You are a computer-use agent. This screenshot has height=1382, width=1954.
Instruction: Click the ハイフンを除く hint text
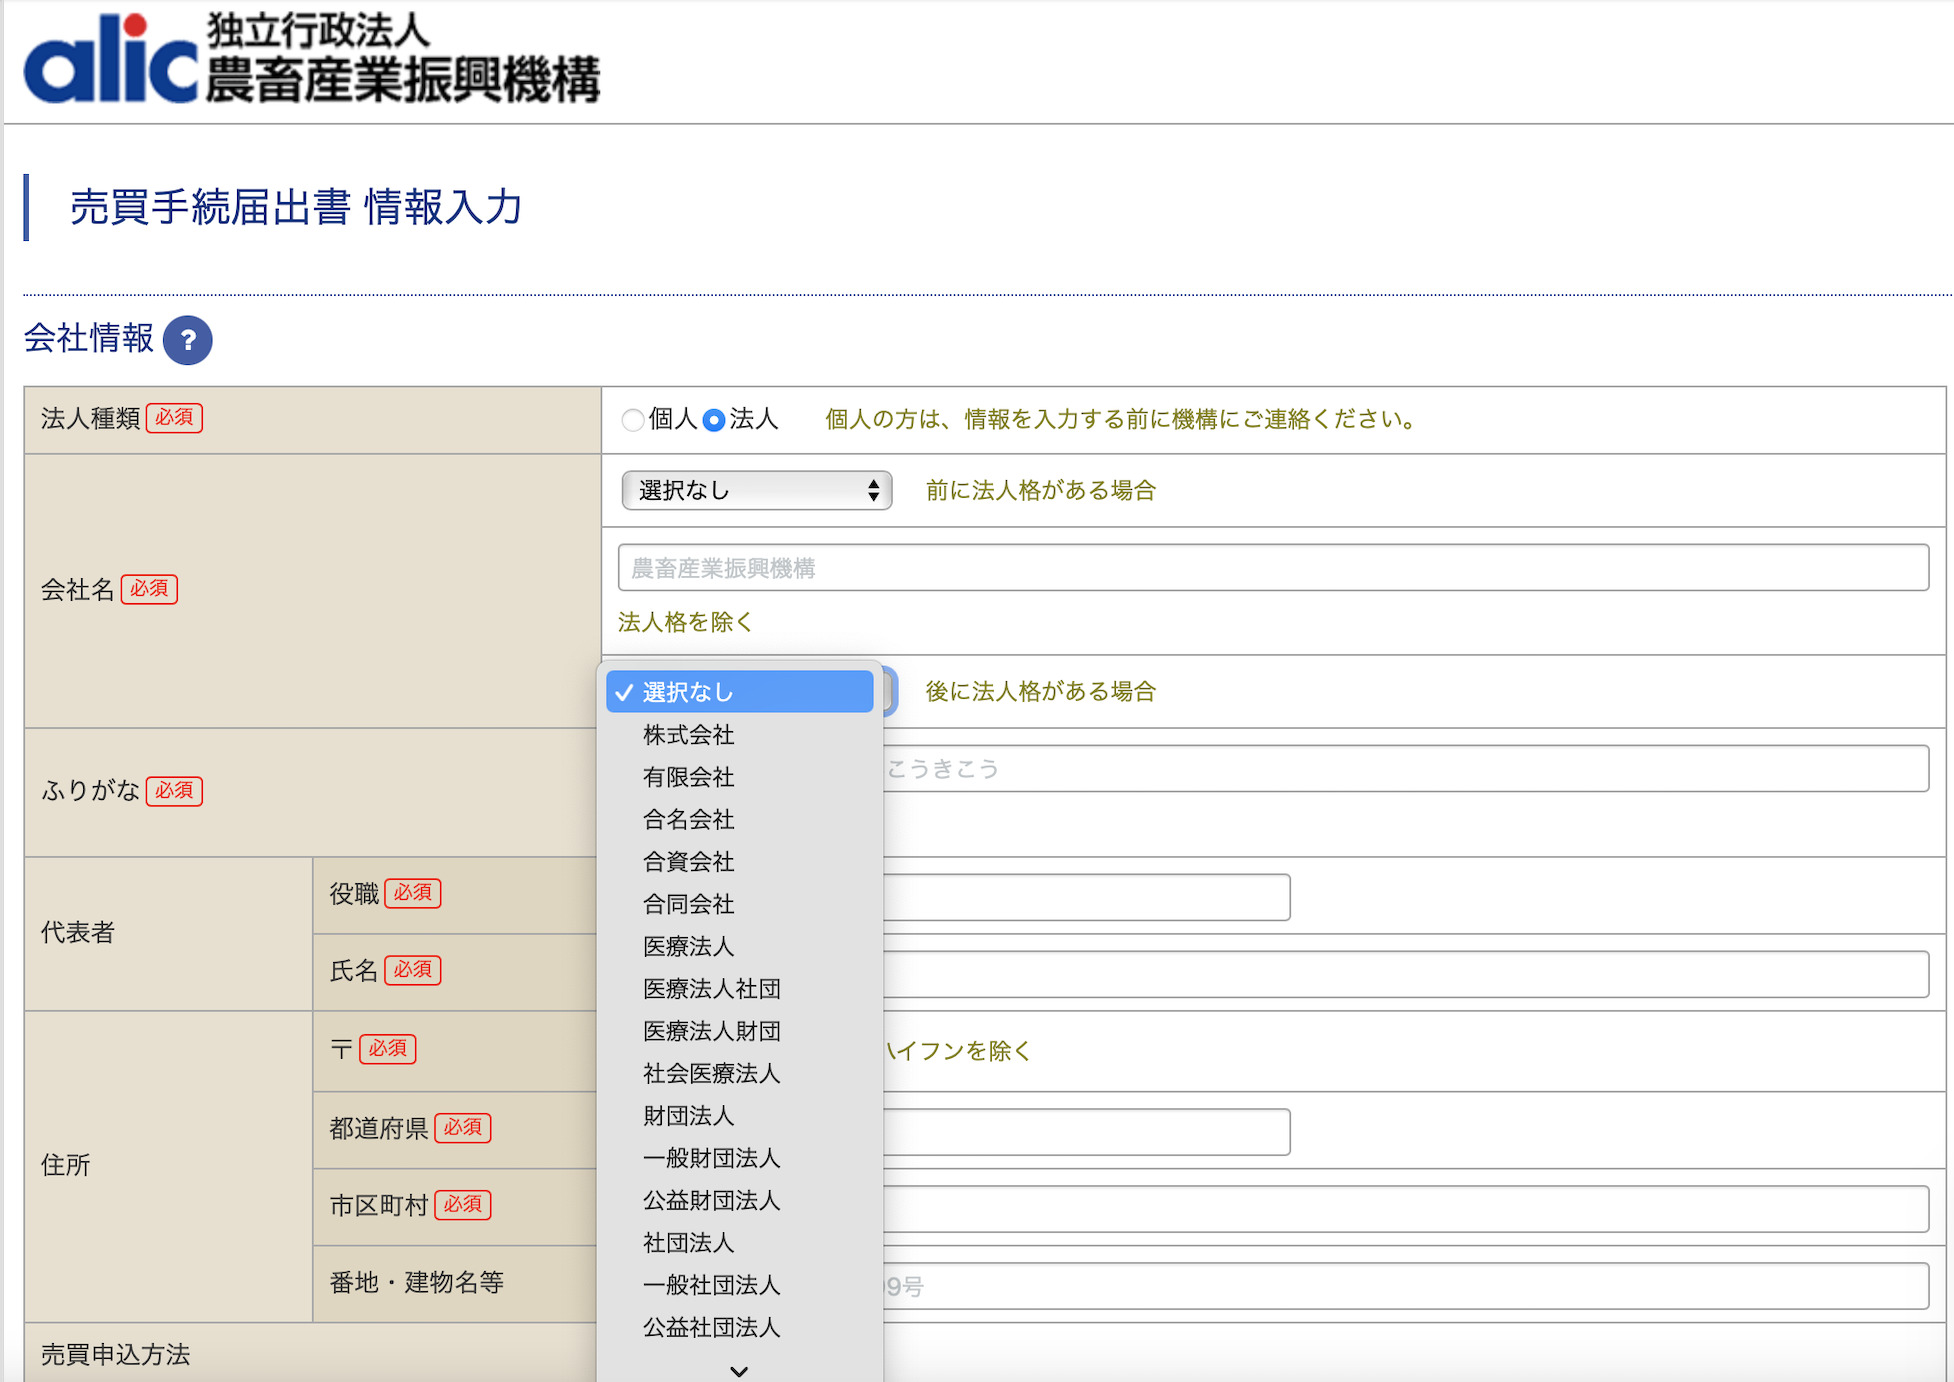pyautogui.click(x=958, y=1051)
